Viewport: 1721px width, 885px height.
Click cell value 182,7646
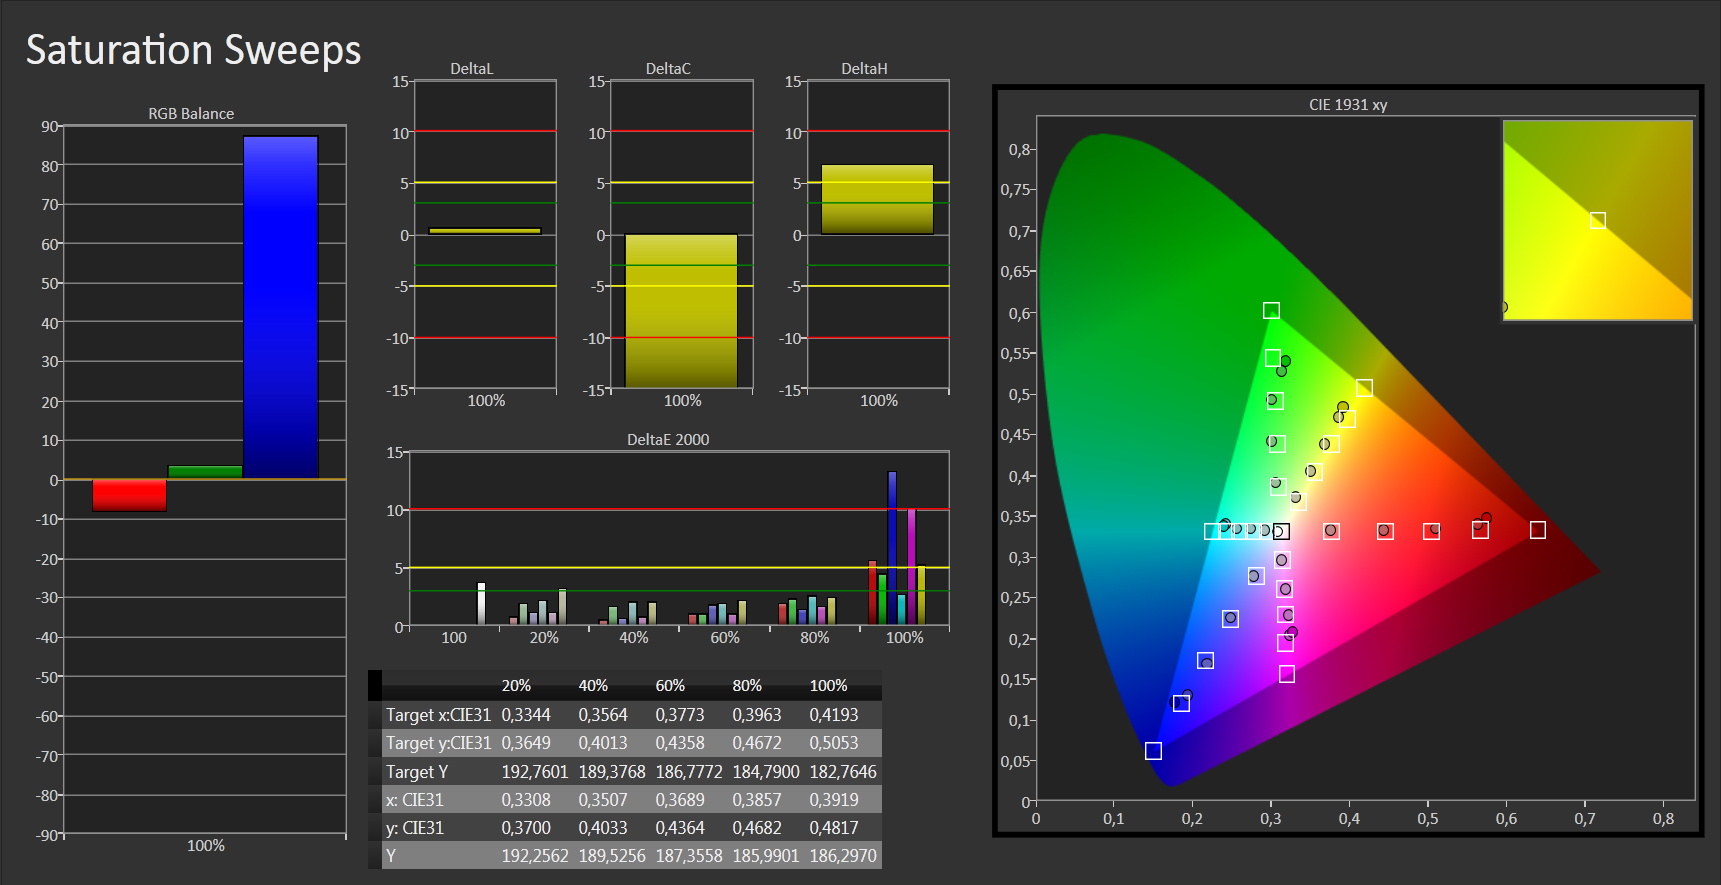tap(843, 772)
